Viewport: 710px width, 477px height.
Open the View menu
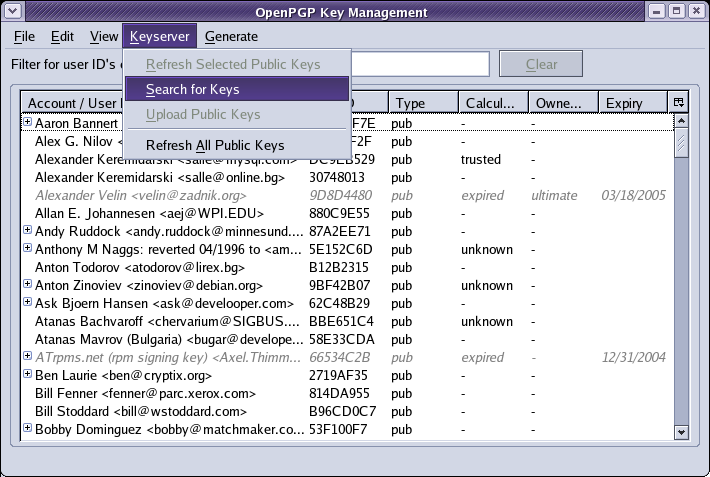pos(104,36)
